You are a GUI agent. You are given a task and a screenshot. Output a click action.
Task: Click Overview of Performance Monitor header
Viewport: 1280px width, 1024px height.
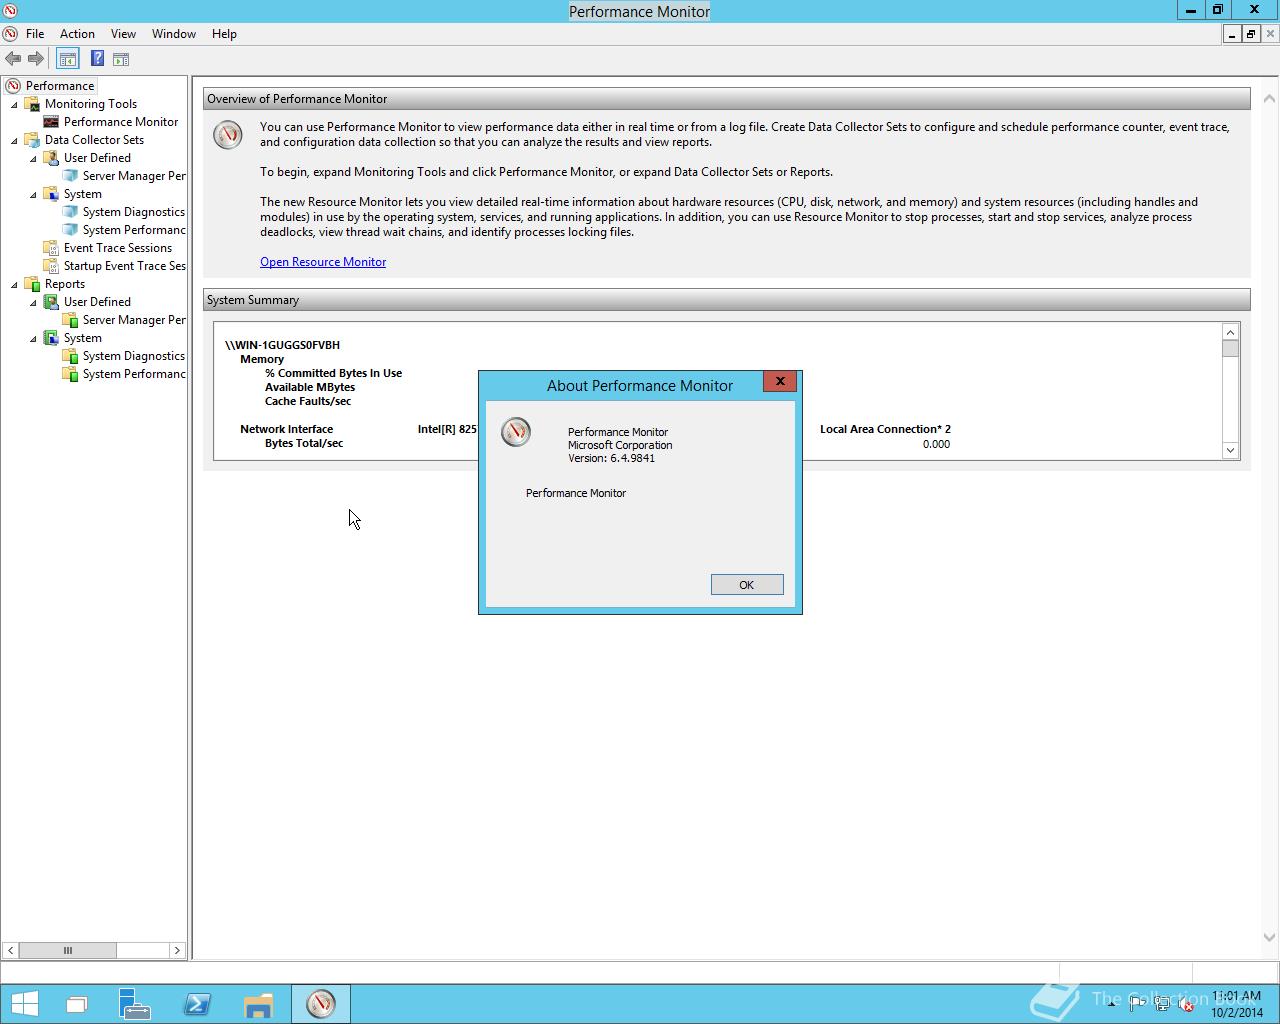[x=727, y=99]
